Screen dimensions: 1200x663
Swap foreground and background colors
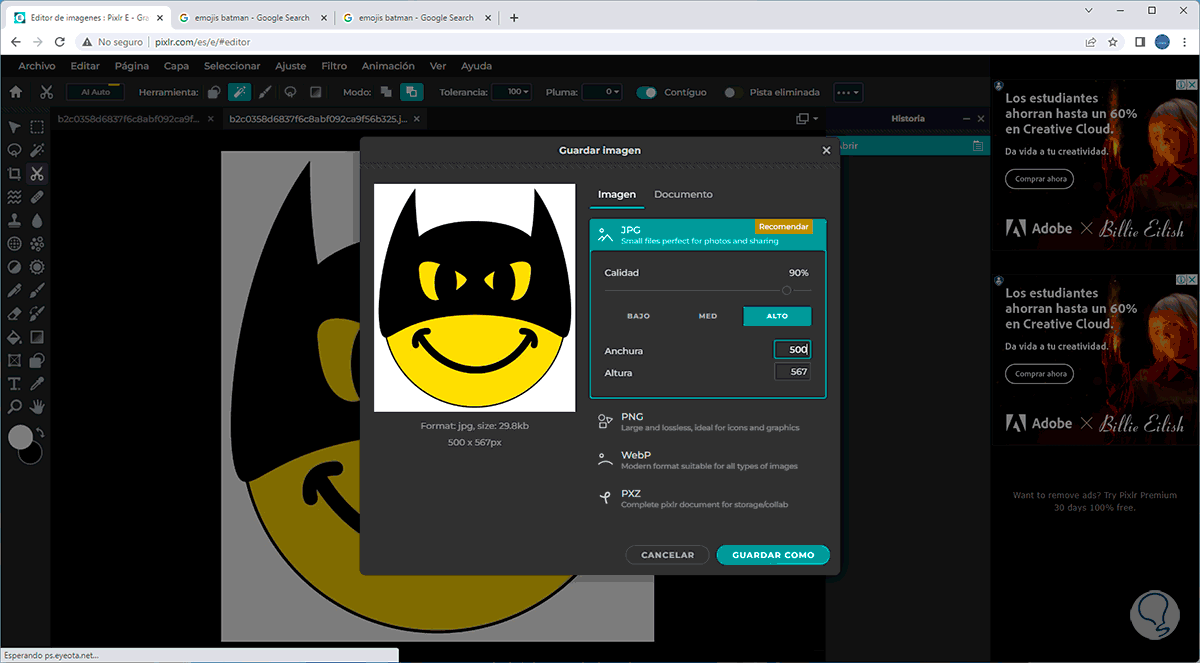pos(40,433)
